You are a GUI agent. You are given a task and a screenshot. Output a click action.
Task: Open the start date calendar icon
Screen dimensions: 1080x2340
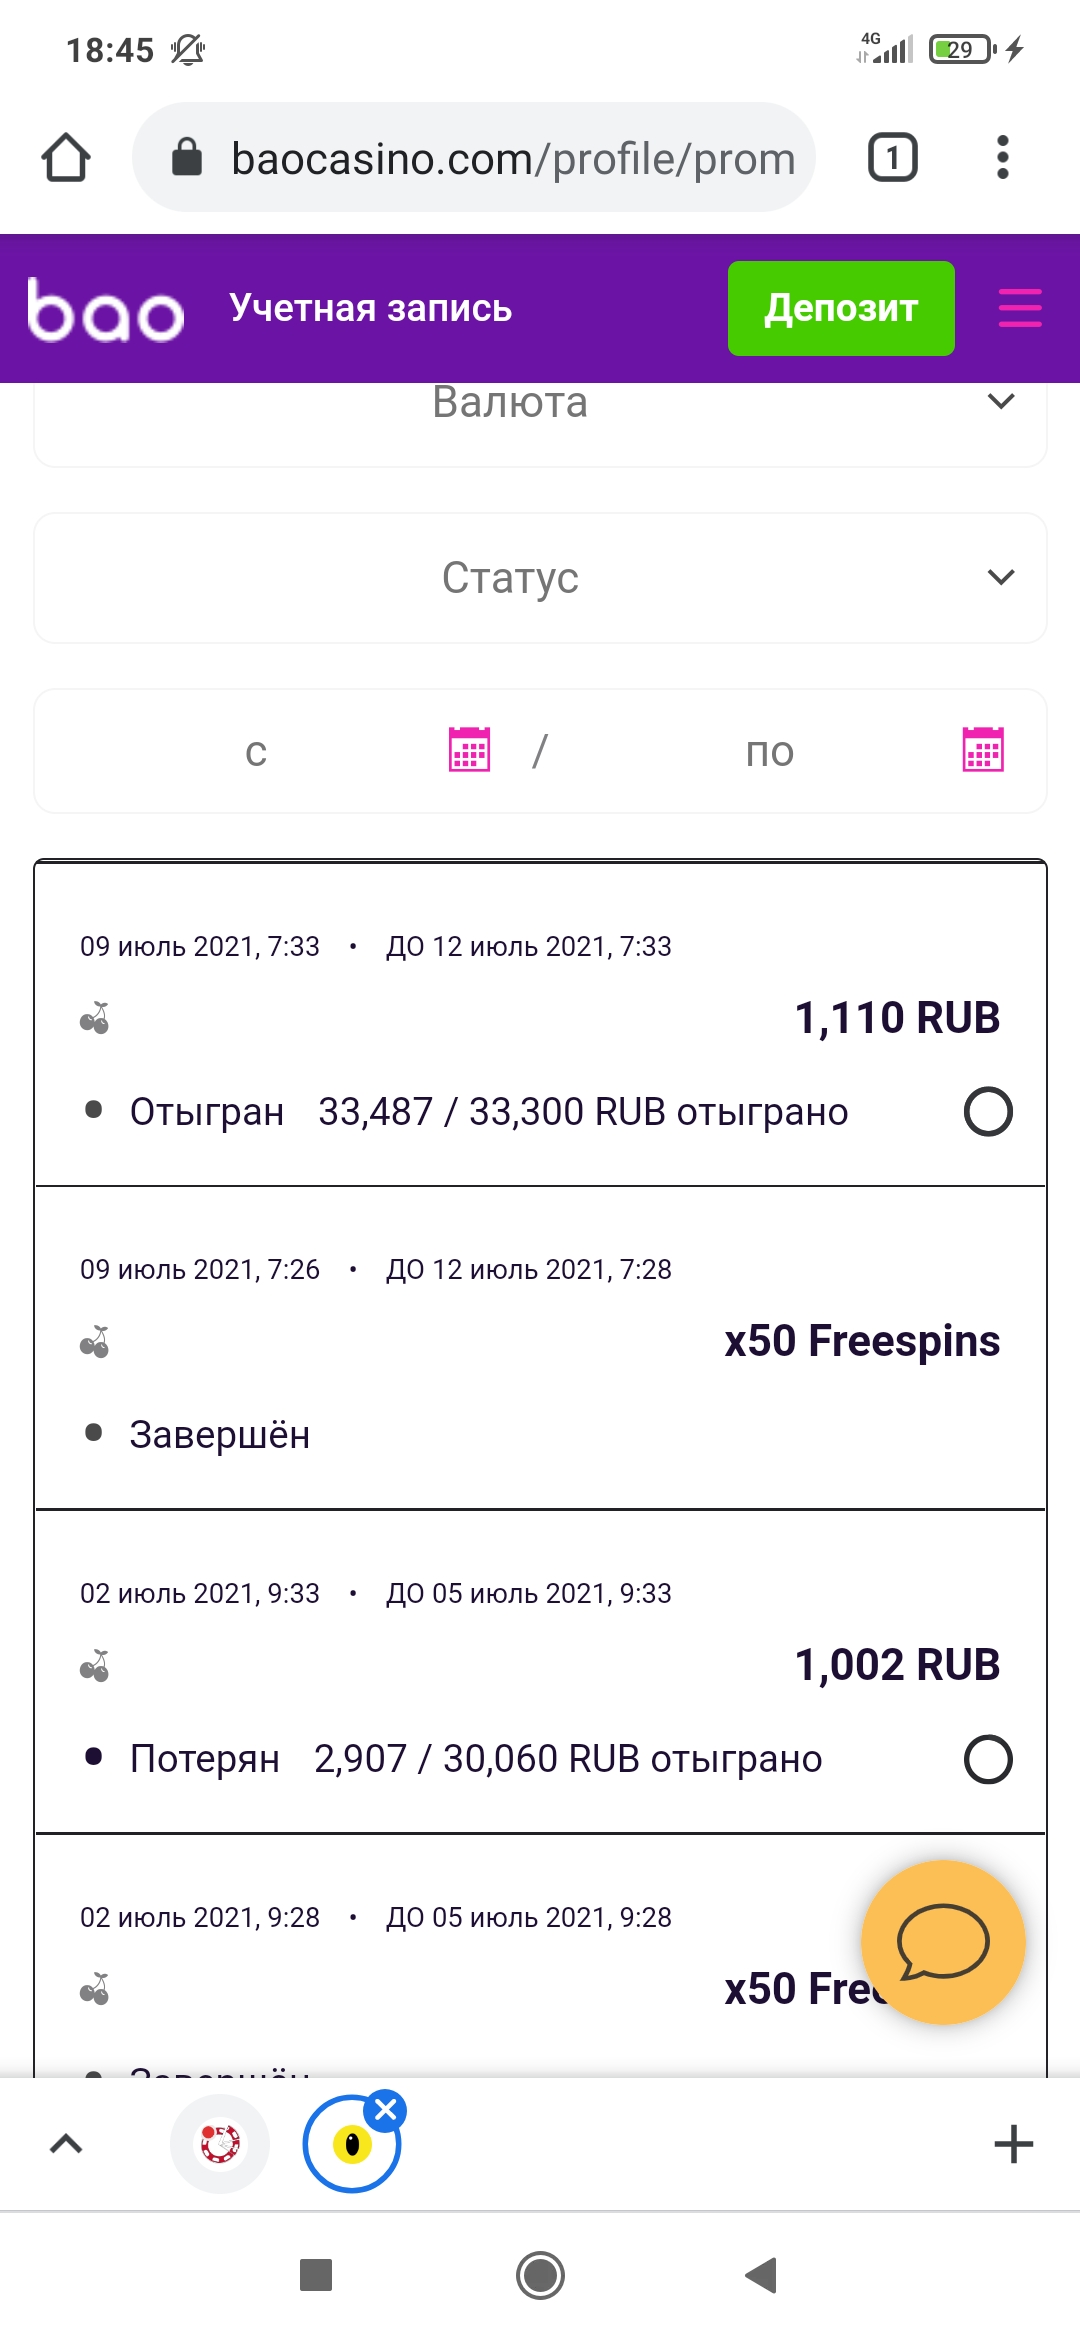[x=469, y=750]
